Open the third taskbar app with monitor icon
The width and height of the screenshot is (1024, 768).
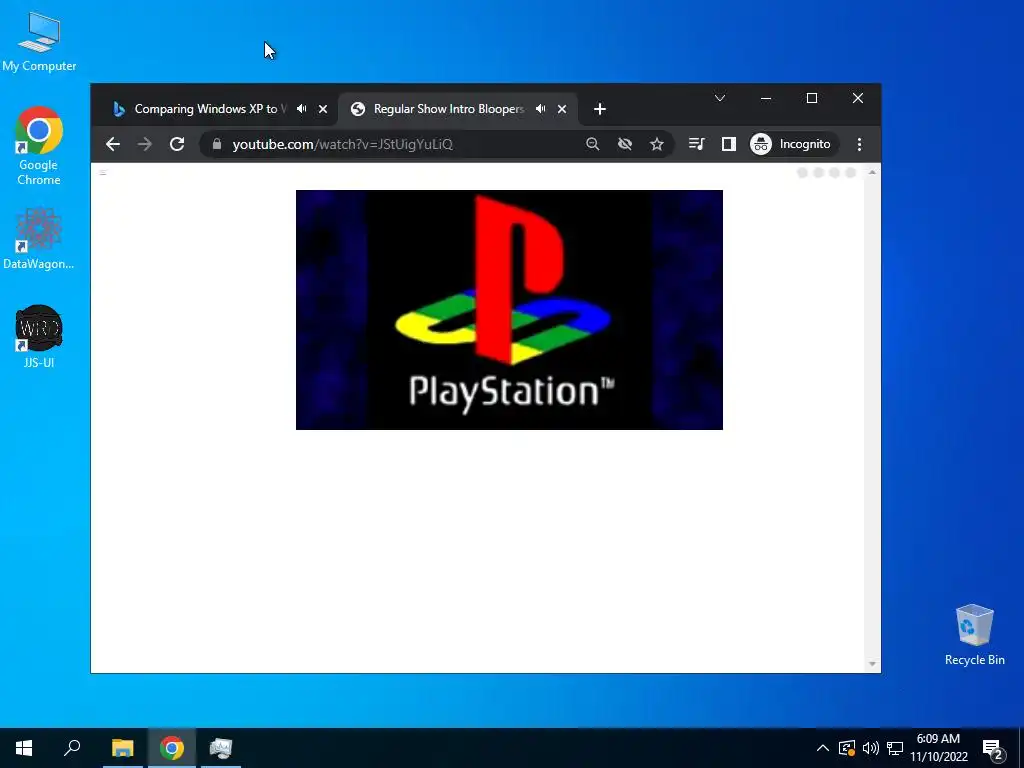[x=221, y=748]
